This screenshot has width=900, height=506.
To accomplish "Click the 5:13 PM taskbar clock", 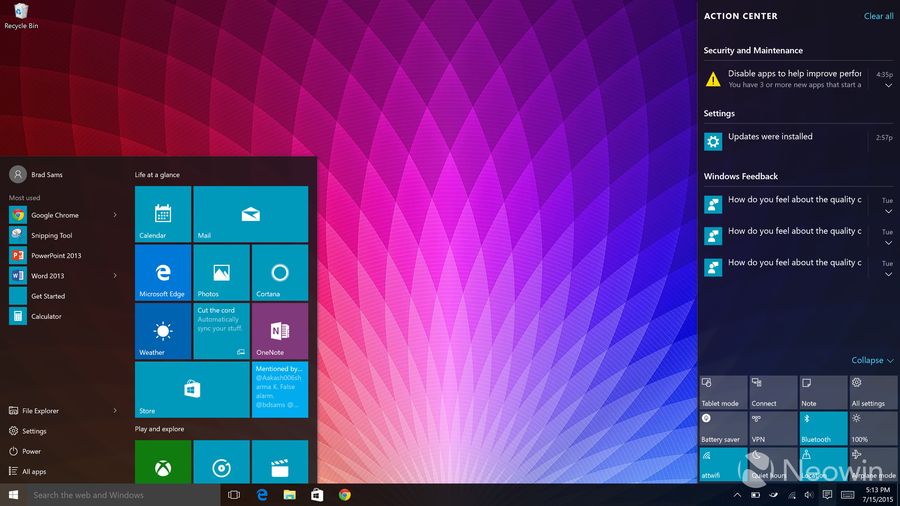I will tap(878, 495).
